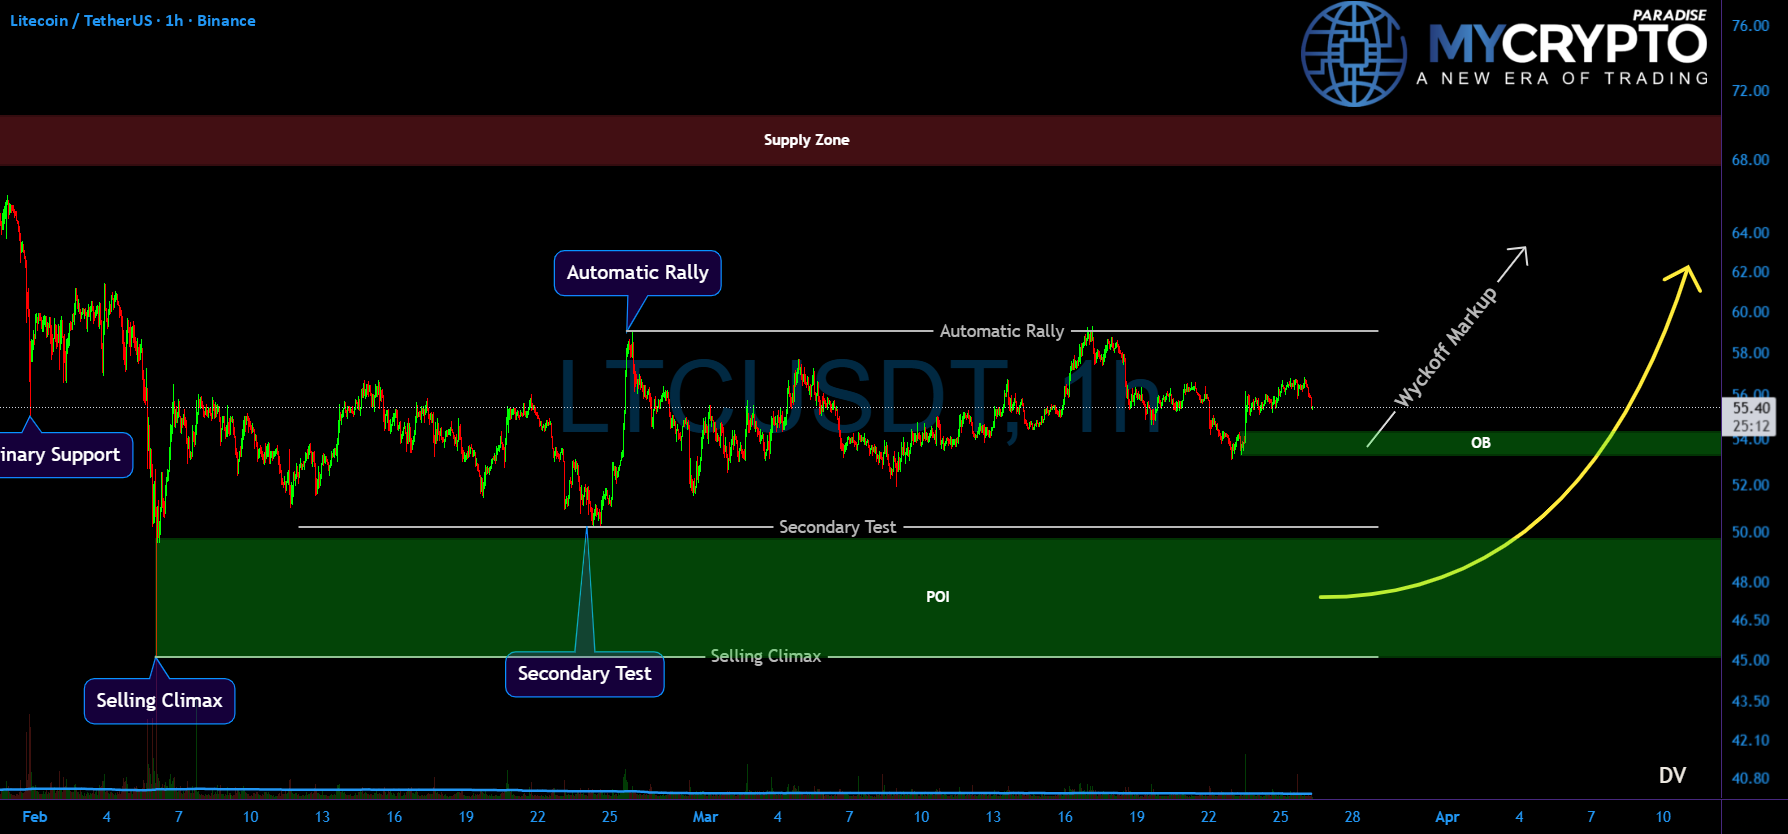Click the Apr label on time axis
Viewport: 1788px width, 834px height.
pos(1447,817)
